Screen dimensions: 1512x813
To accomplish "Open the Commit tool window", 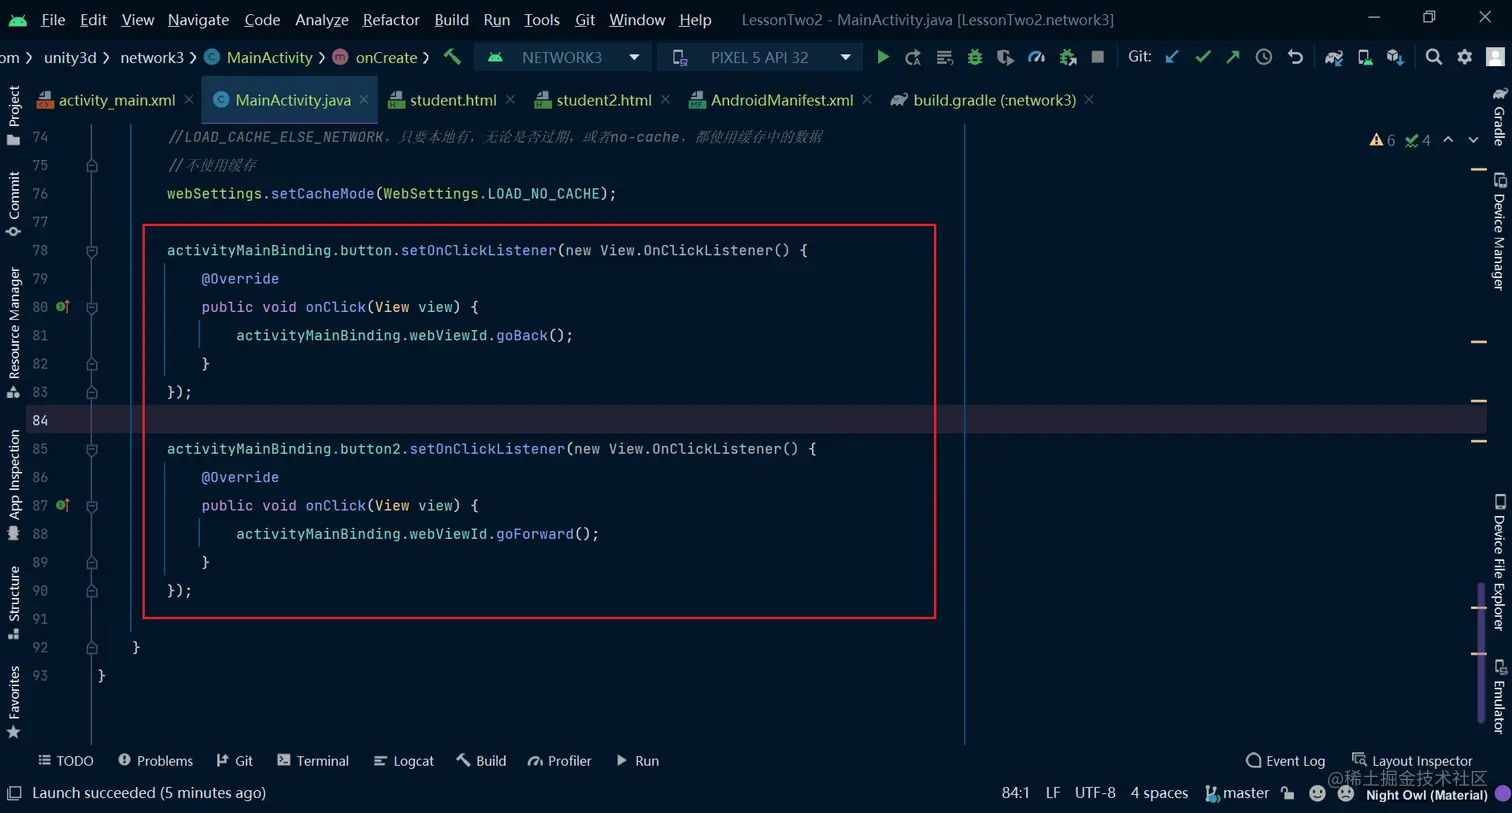I will (x=14, y=203).
